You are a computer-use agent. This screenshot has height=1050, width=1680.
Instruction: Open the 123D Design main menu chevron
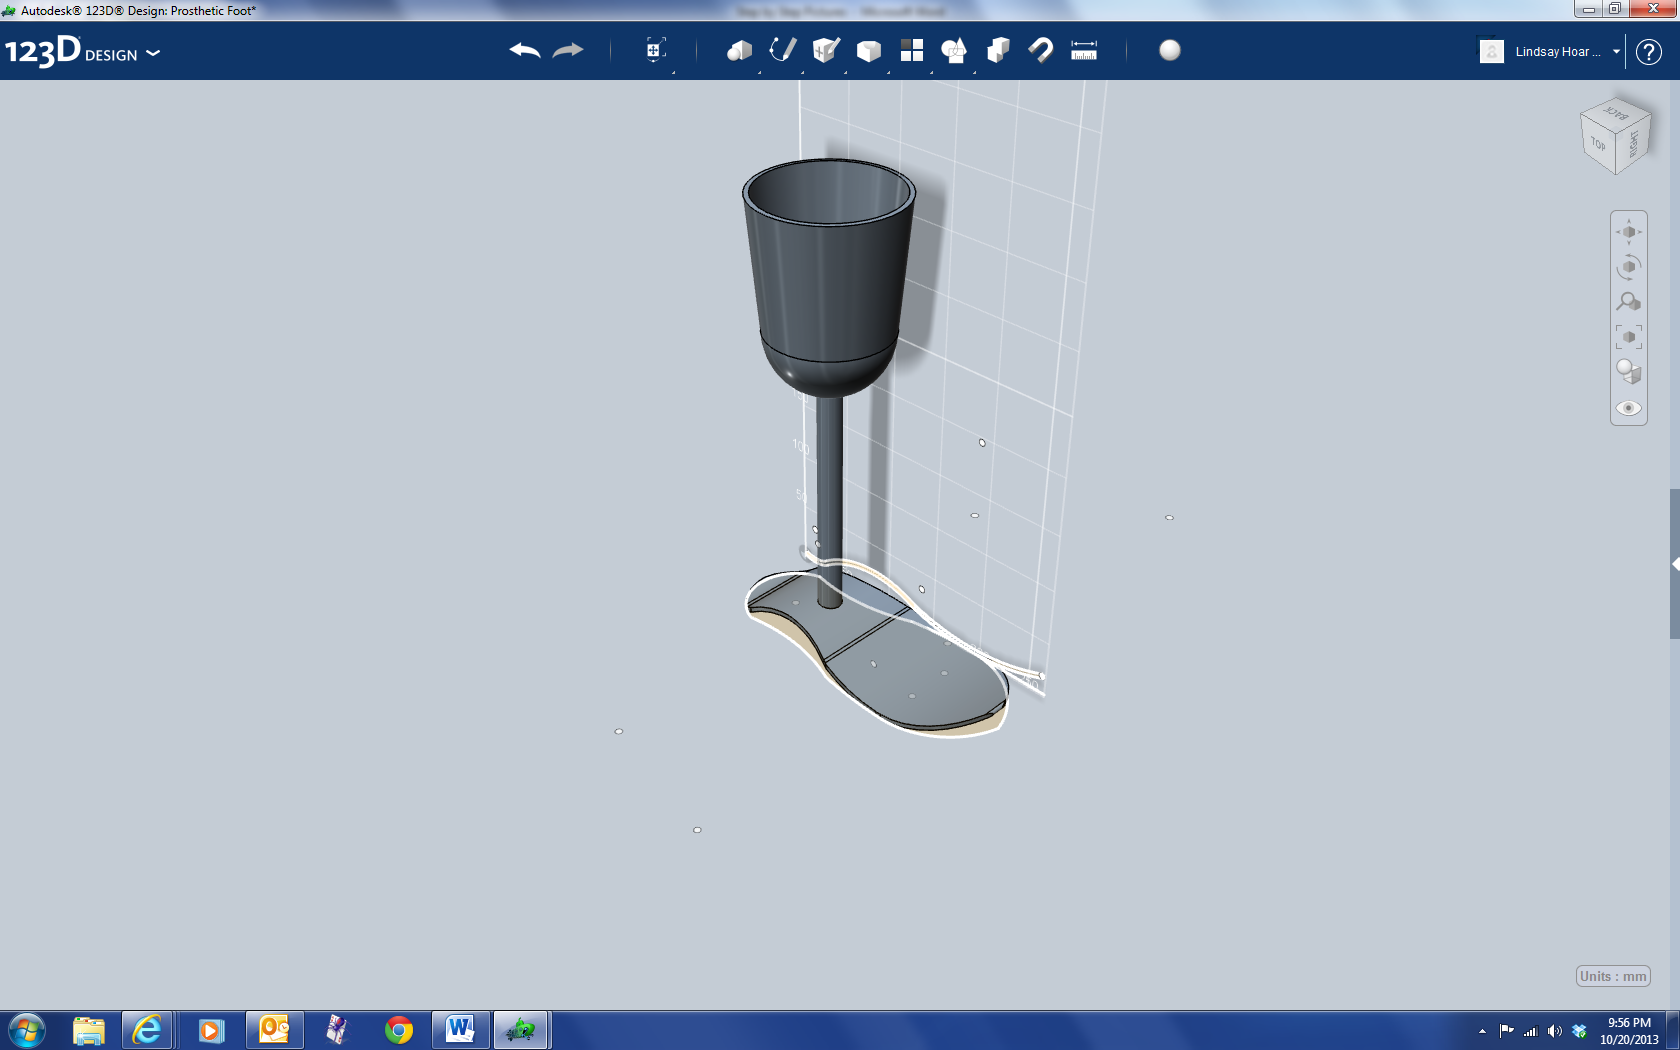pyautogui.click(x=153, y=56)
